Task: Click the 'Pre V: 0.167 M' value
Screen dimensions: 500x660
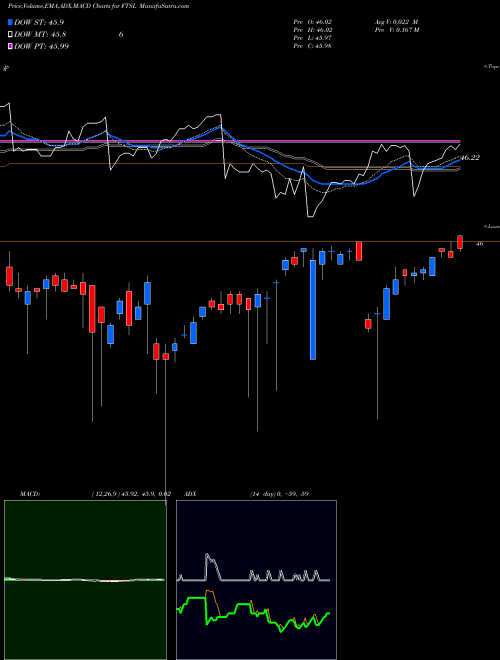Action: 396,30
